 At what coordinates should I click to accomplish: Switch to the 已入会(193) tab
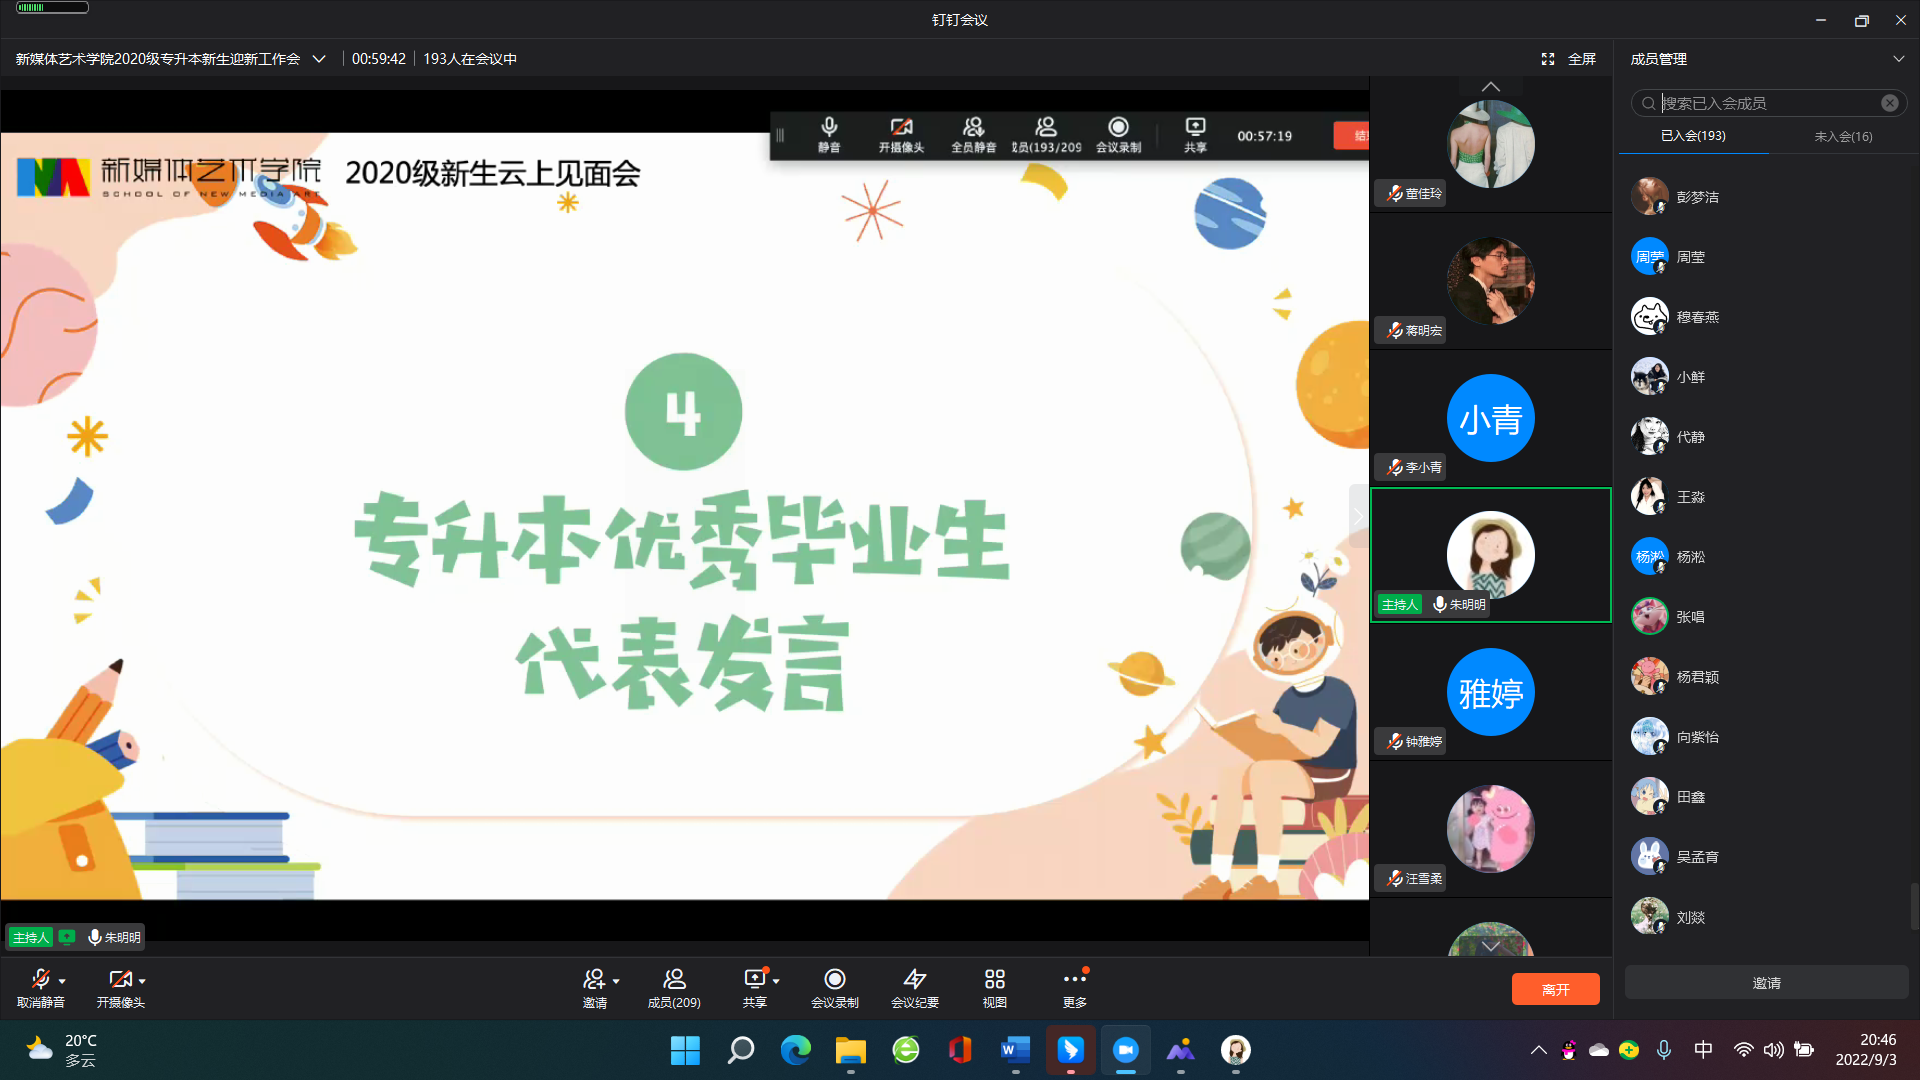tap(1693, 136)
